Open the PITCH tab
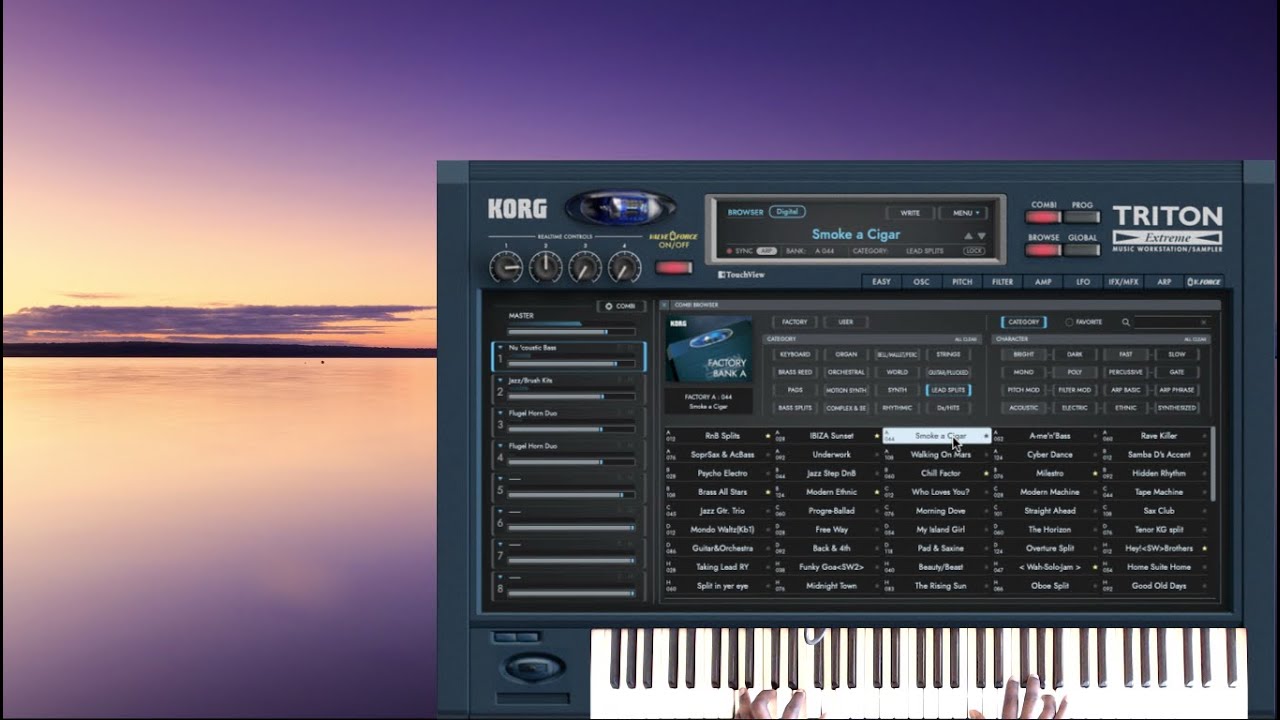The image size is (1280, 720). (962, 282)
